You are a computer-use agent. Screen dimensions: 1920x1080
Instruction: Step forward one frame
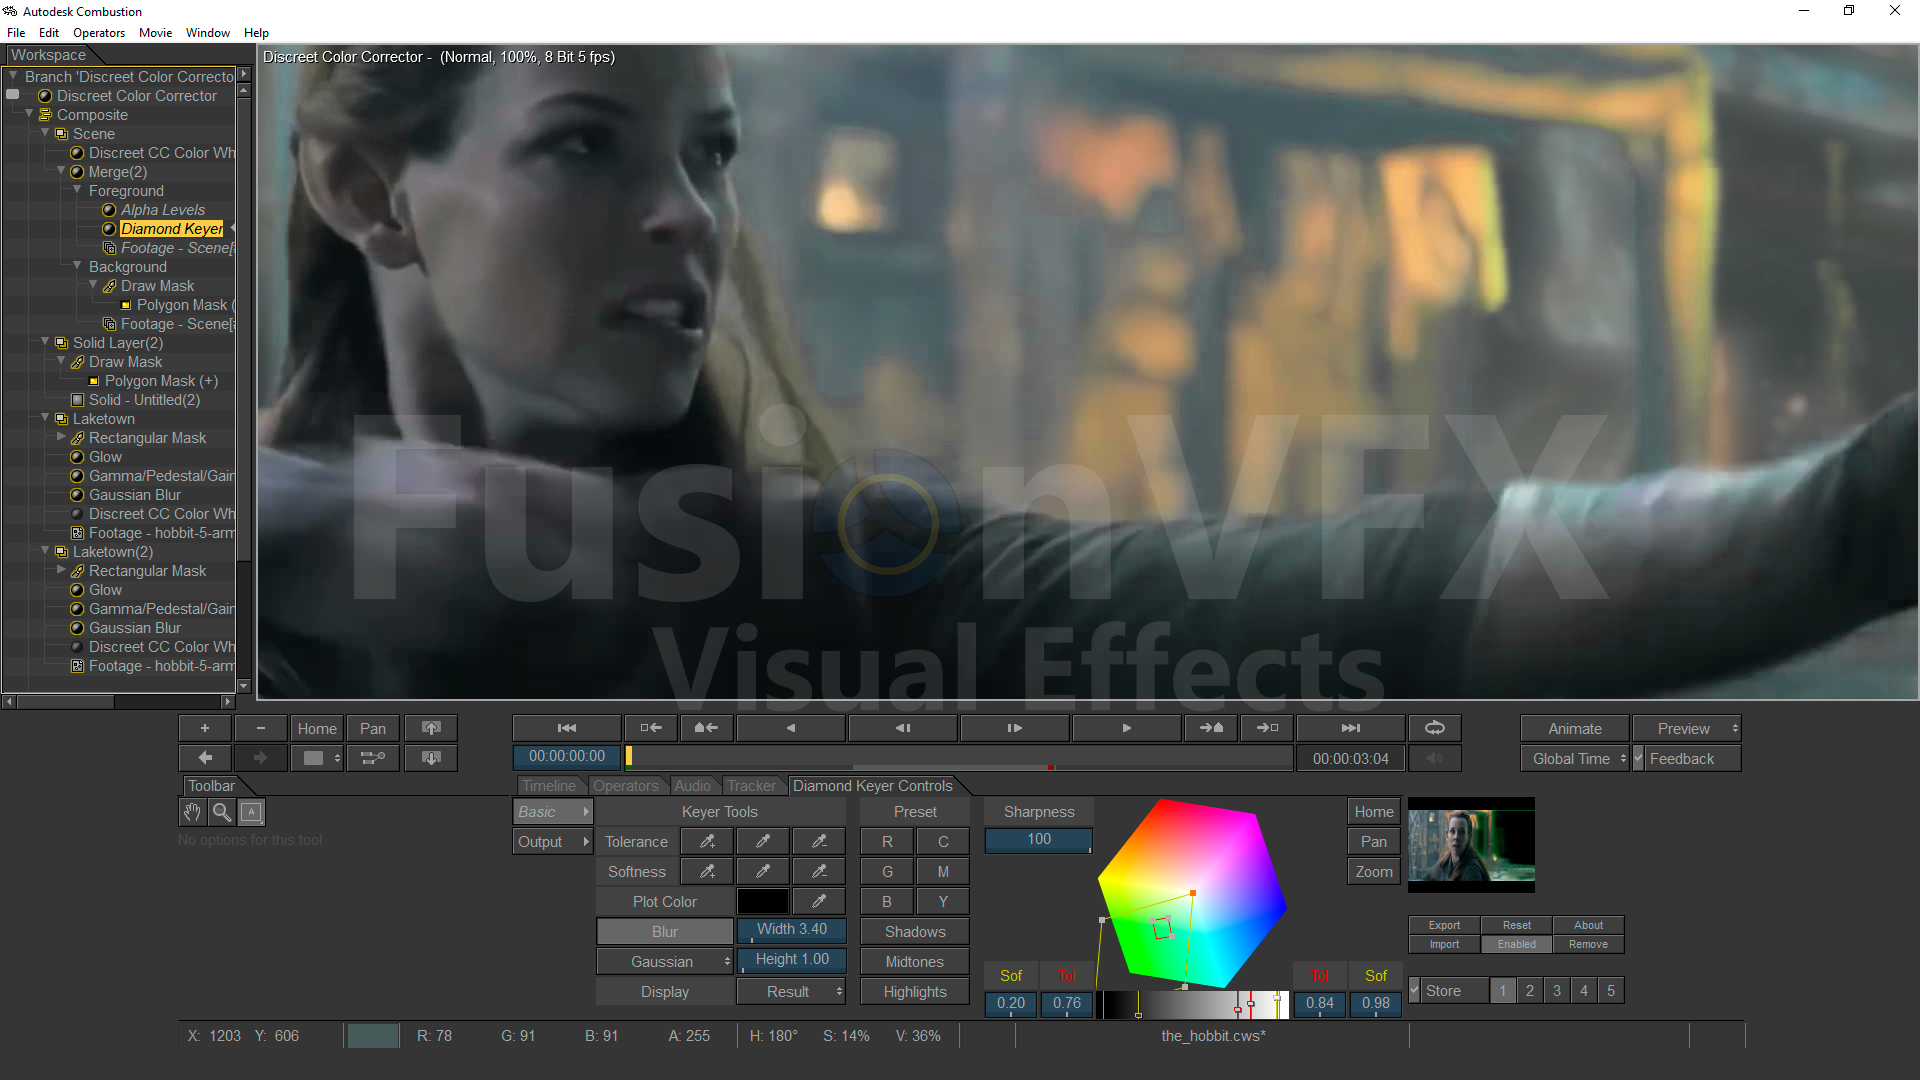(x=1015, y=728)
